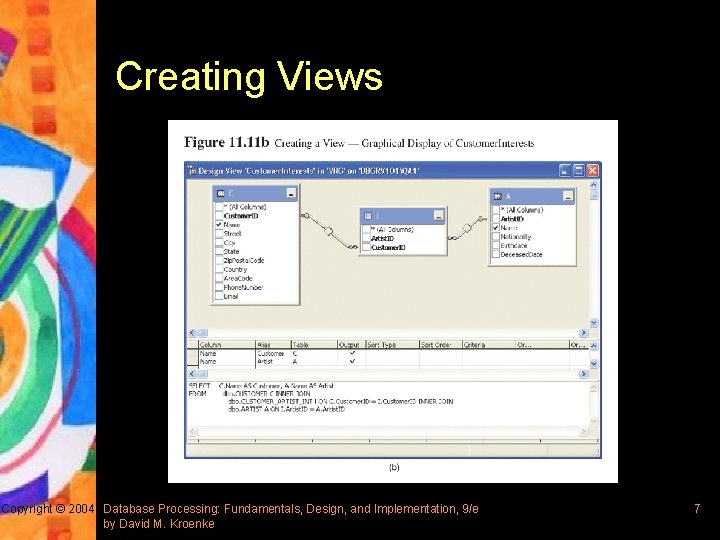This screenshot has height=540, width=720.
Task: Check Birthdate in table A
Action: 496,246
